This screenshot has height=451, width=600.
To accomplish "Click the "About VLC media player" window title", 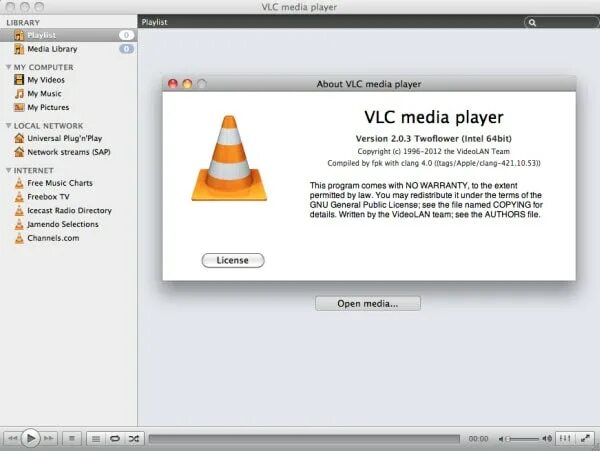I will [369, 84].
